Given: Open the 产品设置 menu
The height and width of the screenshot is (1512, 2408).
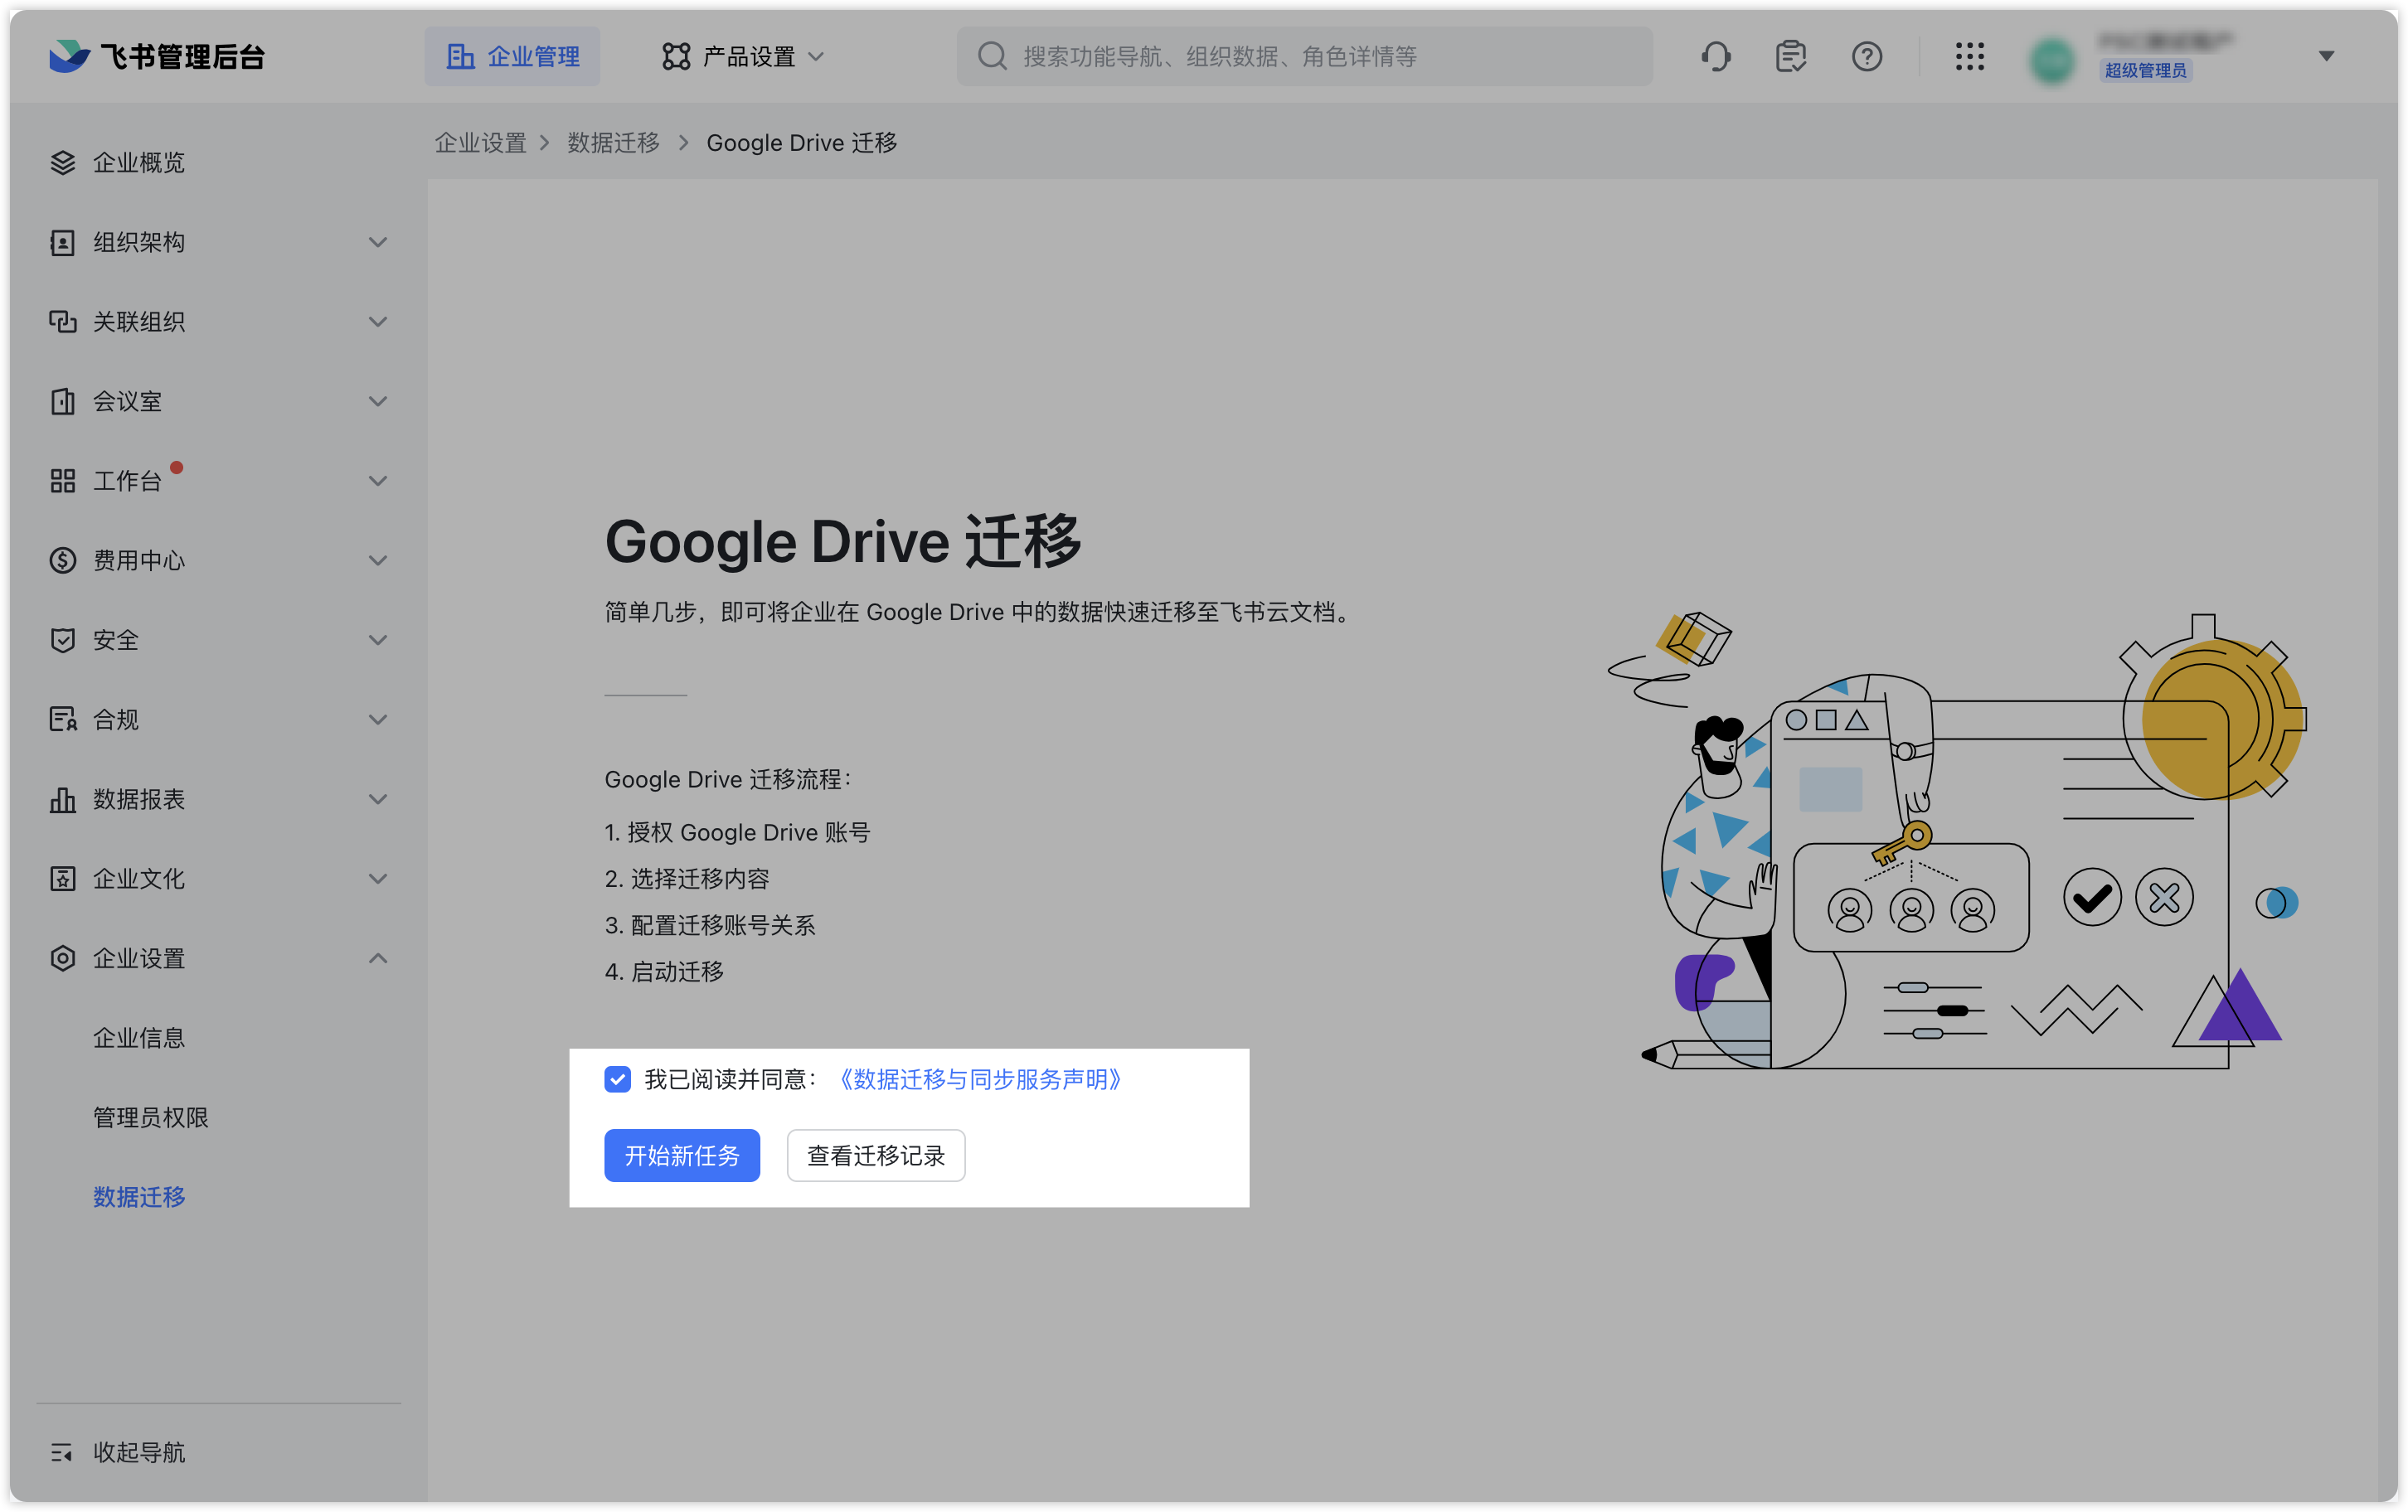Looking at the screenshot, I should coord(743,56).
